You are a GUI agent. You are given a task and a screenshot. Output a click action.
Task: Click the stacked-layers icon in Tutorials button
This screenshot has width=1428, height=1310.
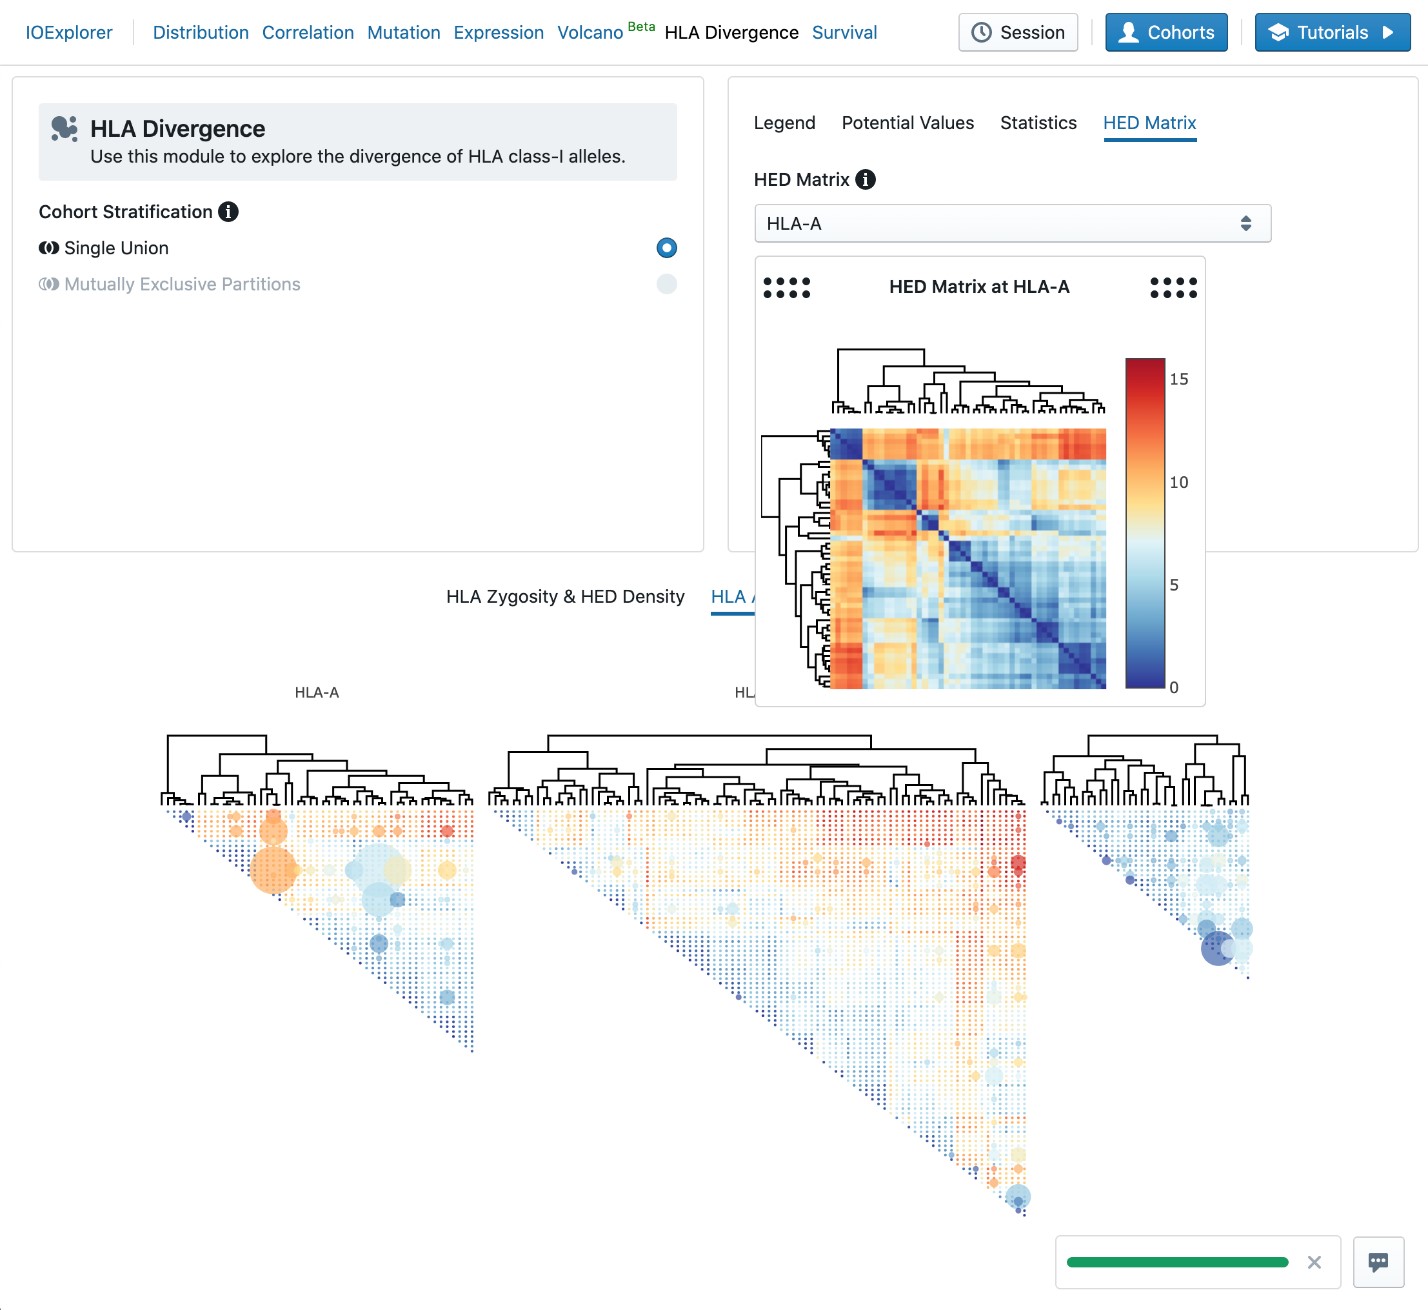[1279, 32]
